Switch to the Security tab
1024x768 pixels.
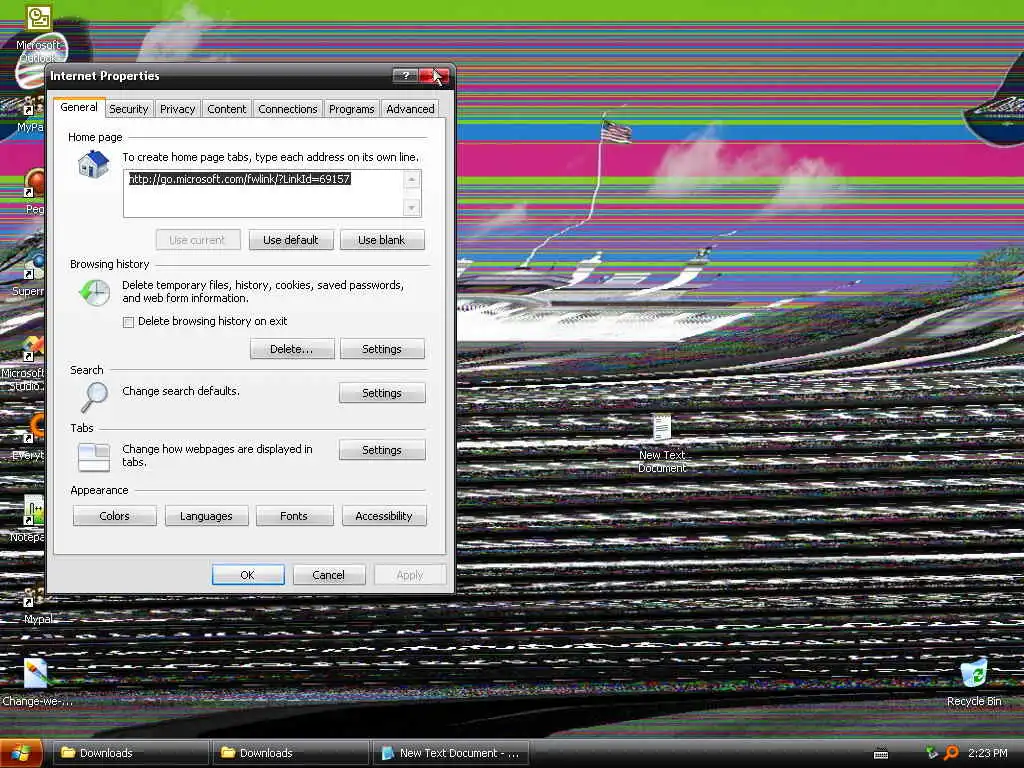click(x=129, y=109)
